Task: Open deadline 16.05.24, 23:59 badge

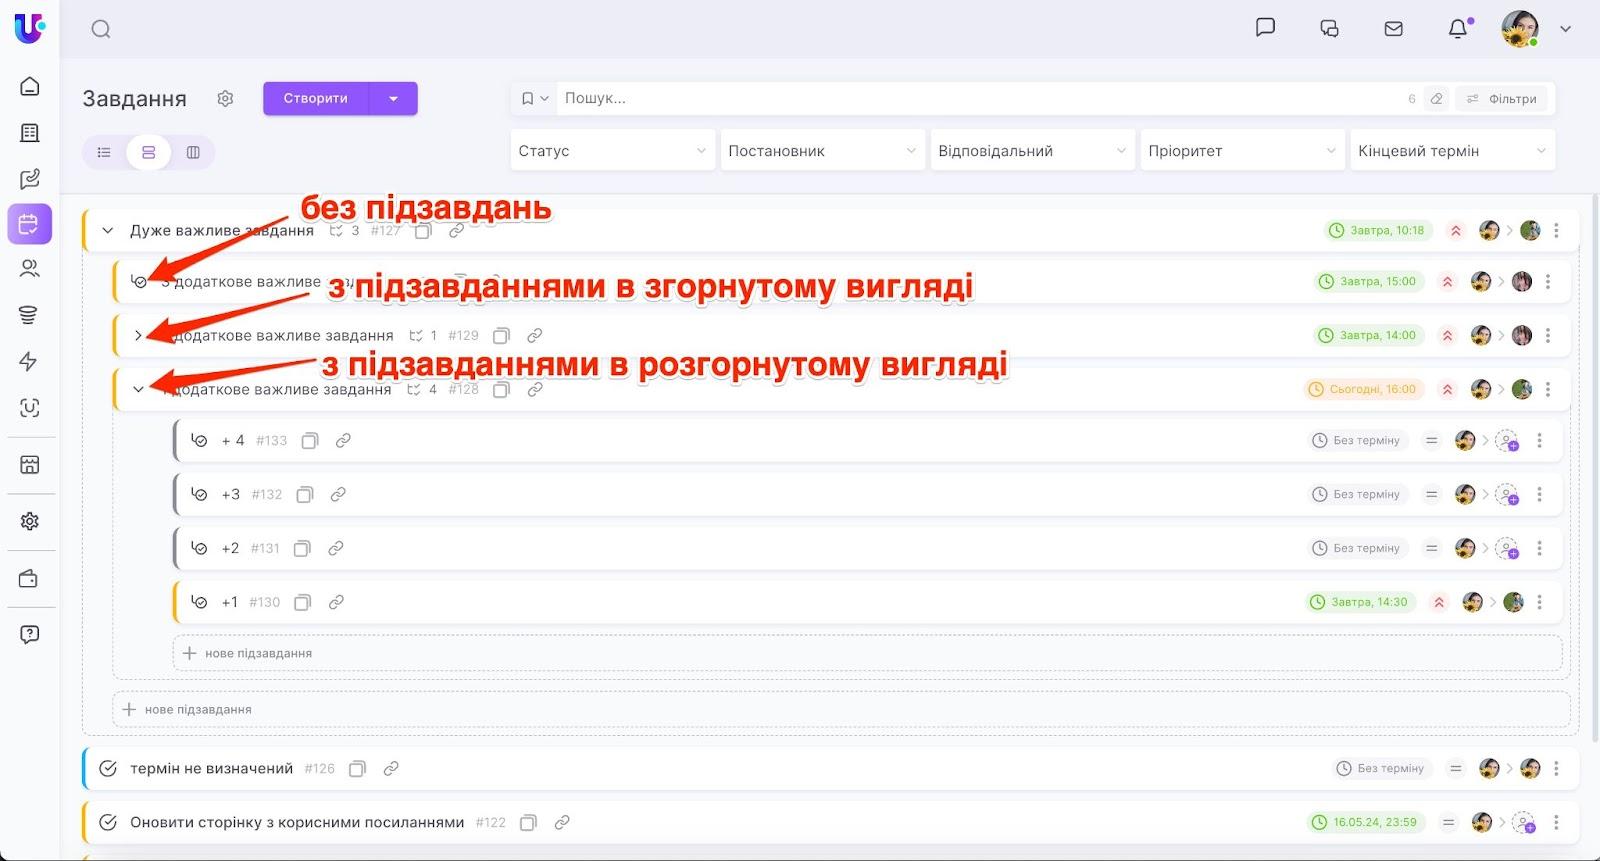Action: click(1365, 822)
